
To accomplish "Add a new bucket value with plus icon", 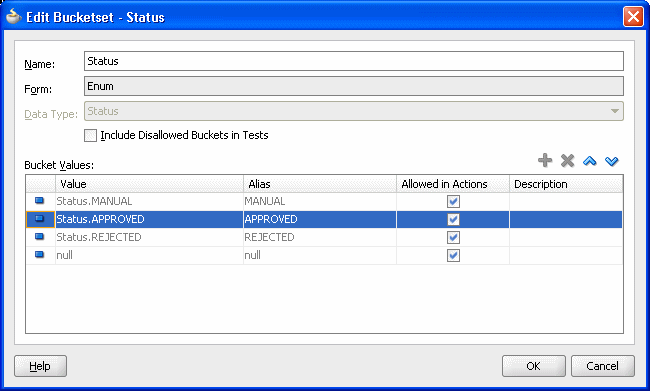I will 545,160.
